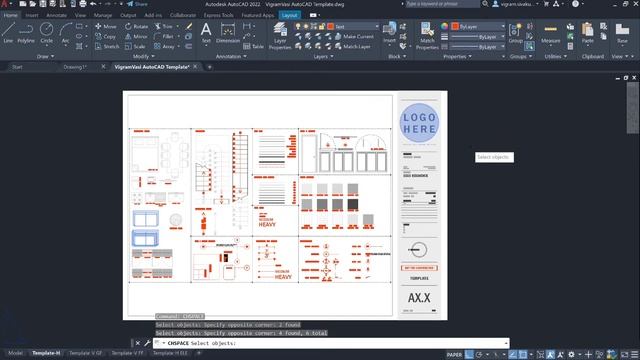Open the Manage ribbon tab

pyautogui.click(x=103, y=15)
